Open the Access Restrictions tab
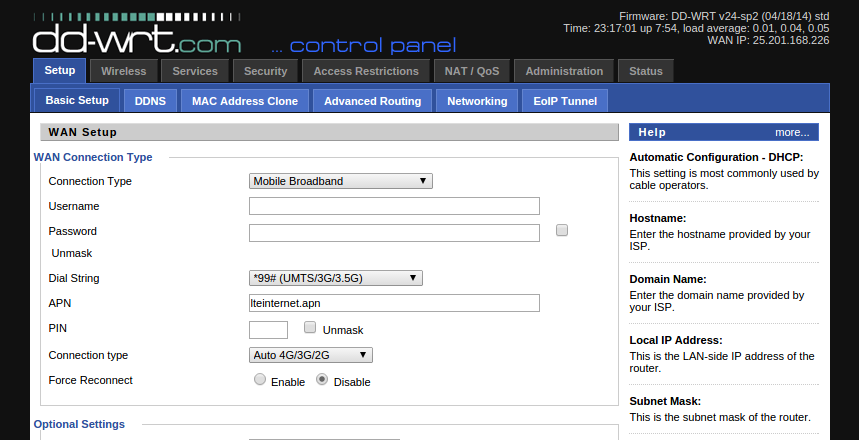 click(366, 71)
